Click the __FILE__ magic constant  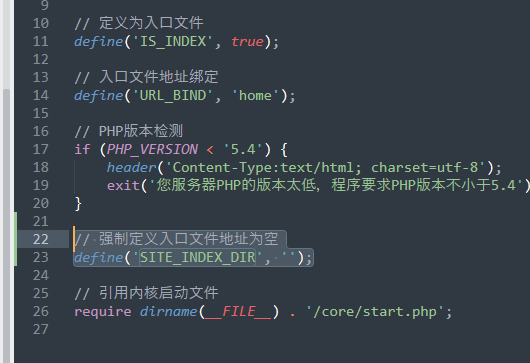239,312
